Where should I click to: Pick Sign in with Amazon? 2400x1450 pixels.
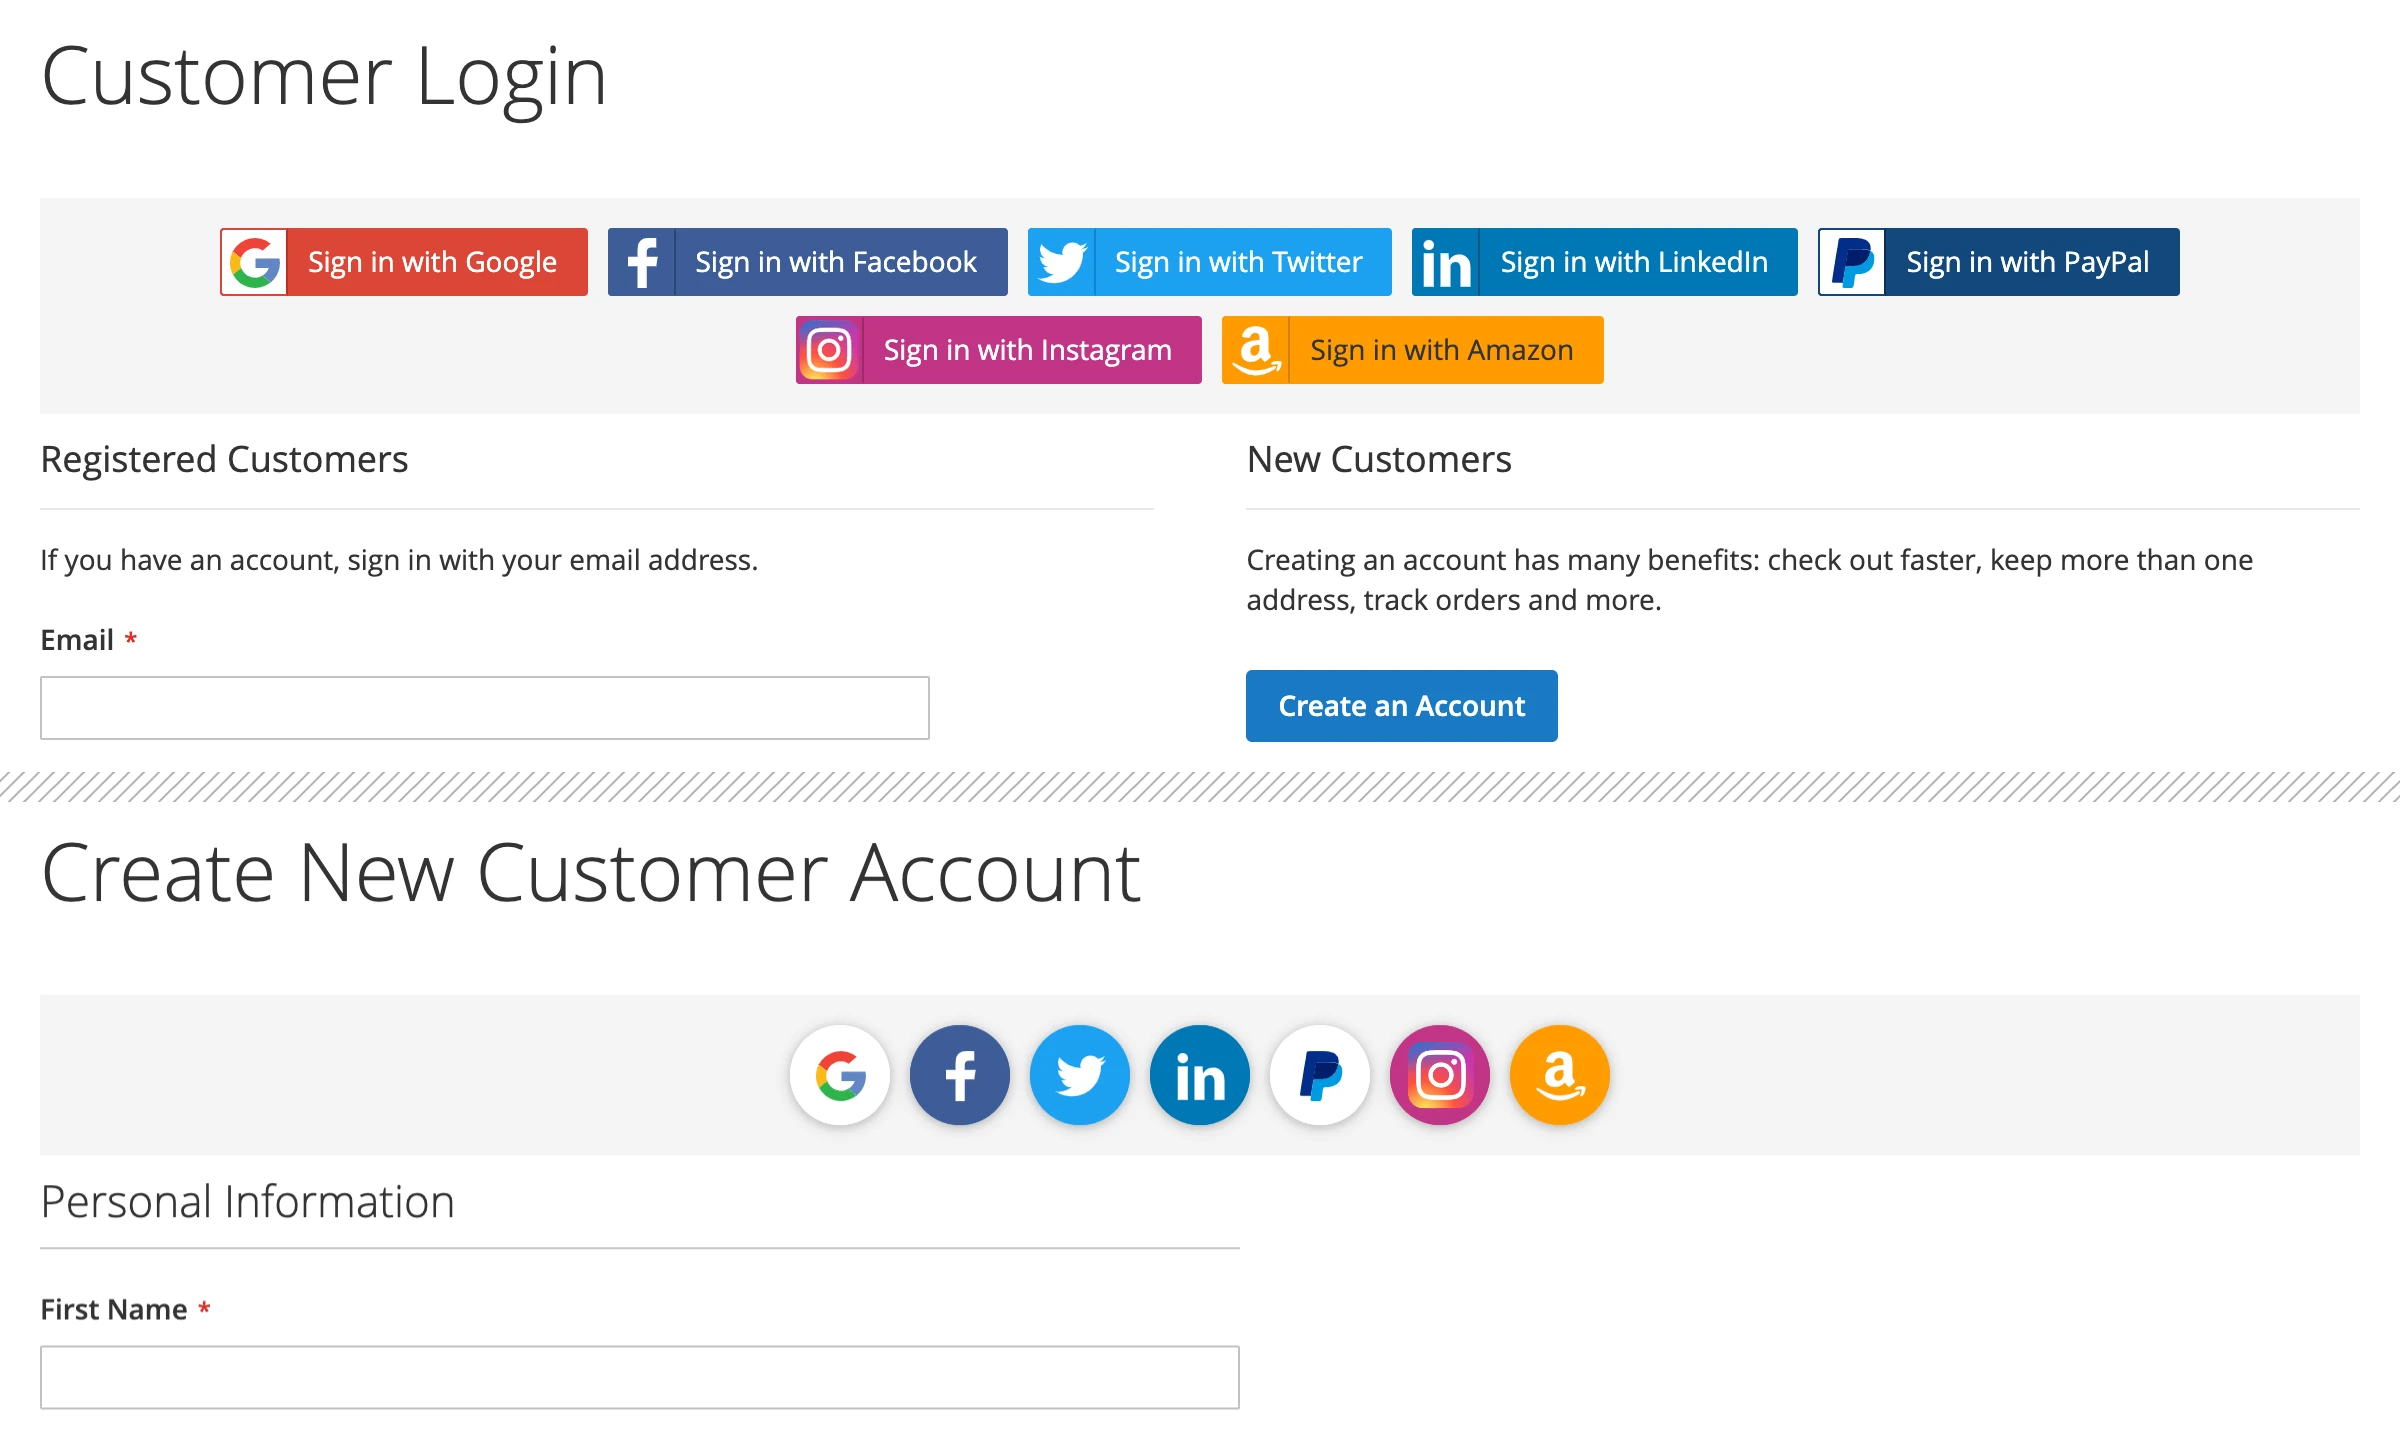tap(1412, 350)
